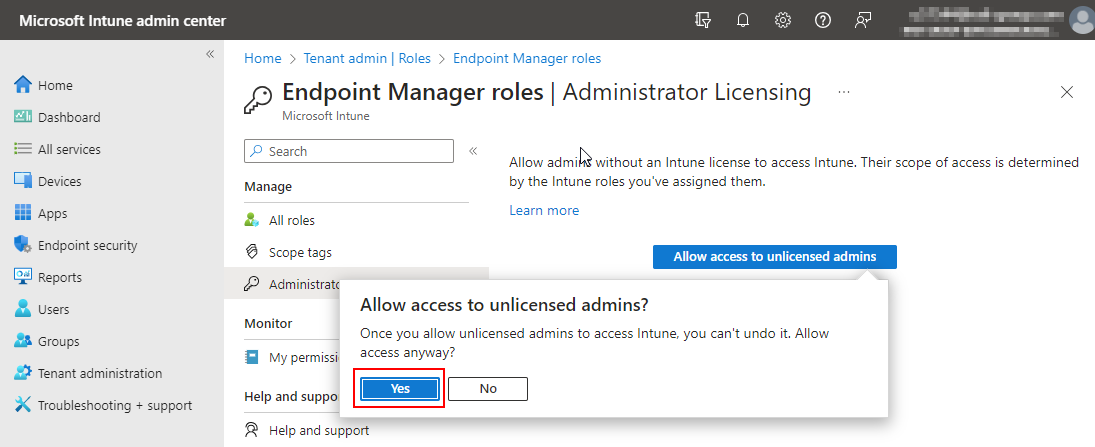Go to Tenant admin | Roles breadcrumb
The image size is (1095, 447).
[x=367, y=59]
